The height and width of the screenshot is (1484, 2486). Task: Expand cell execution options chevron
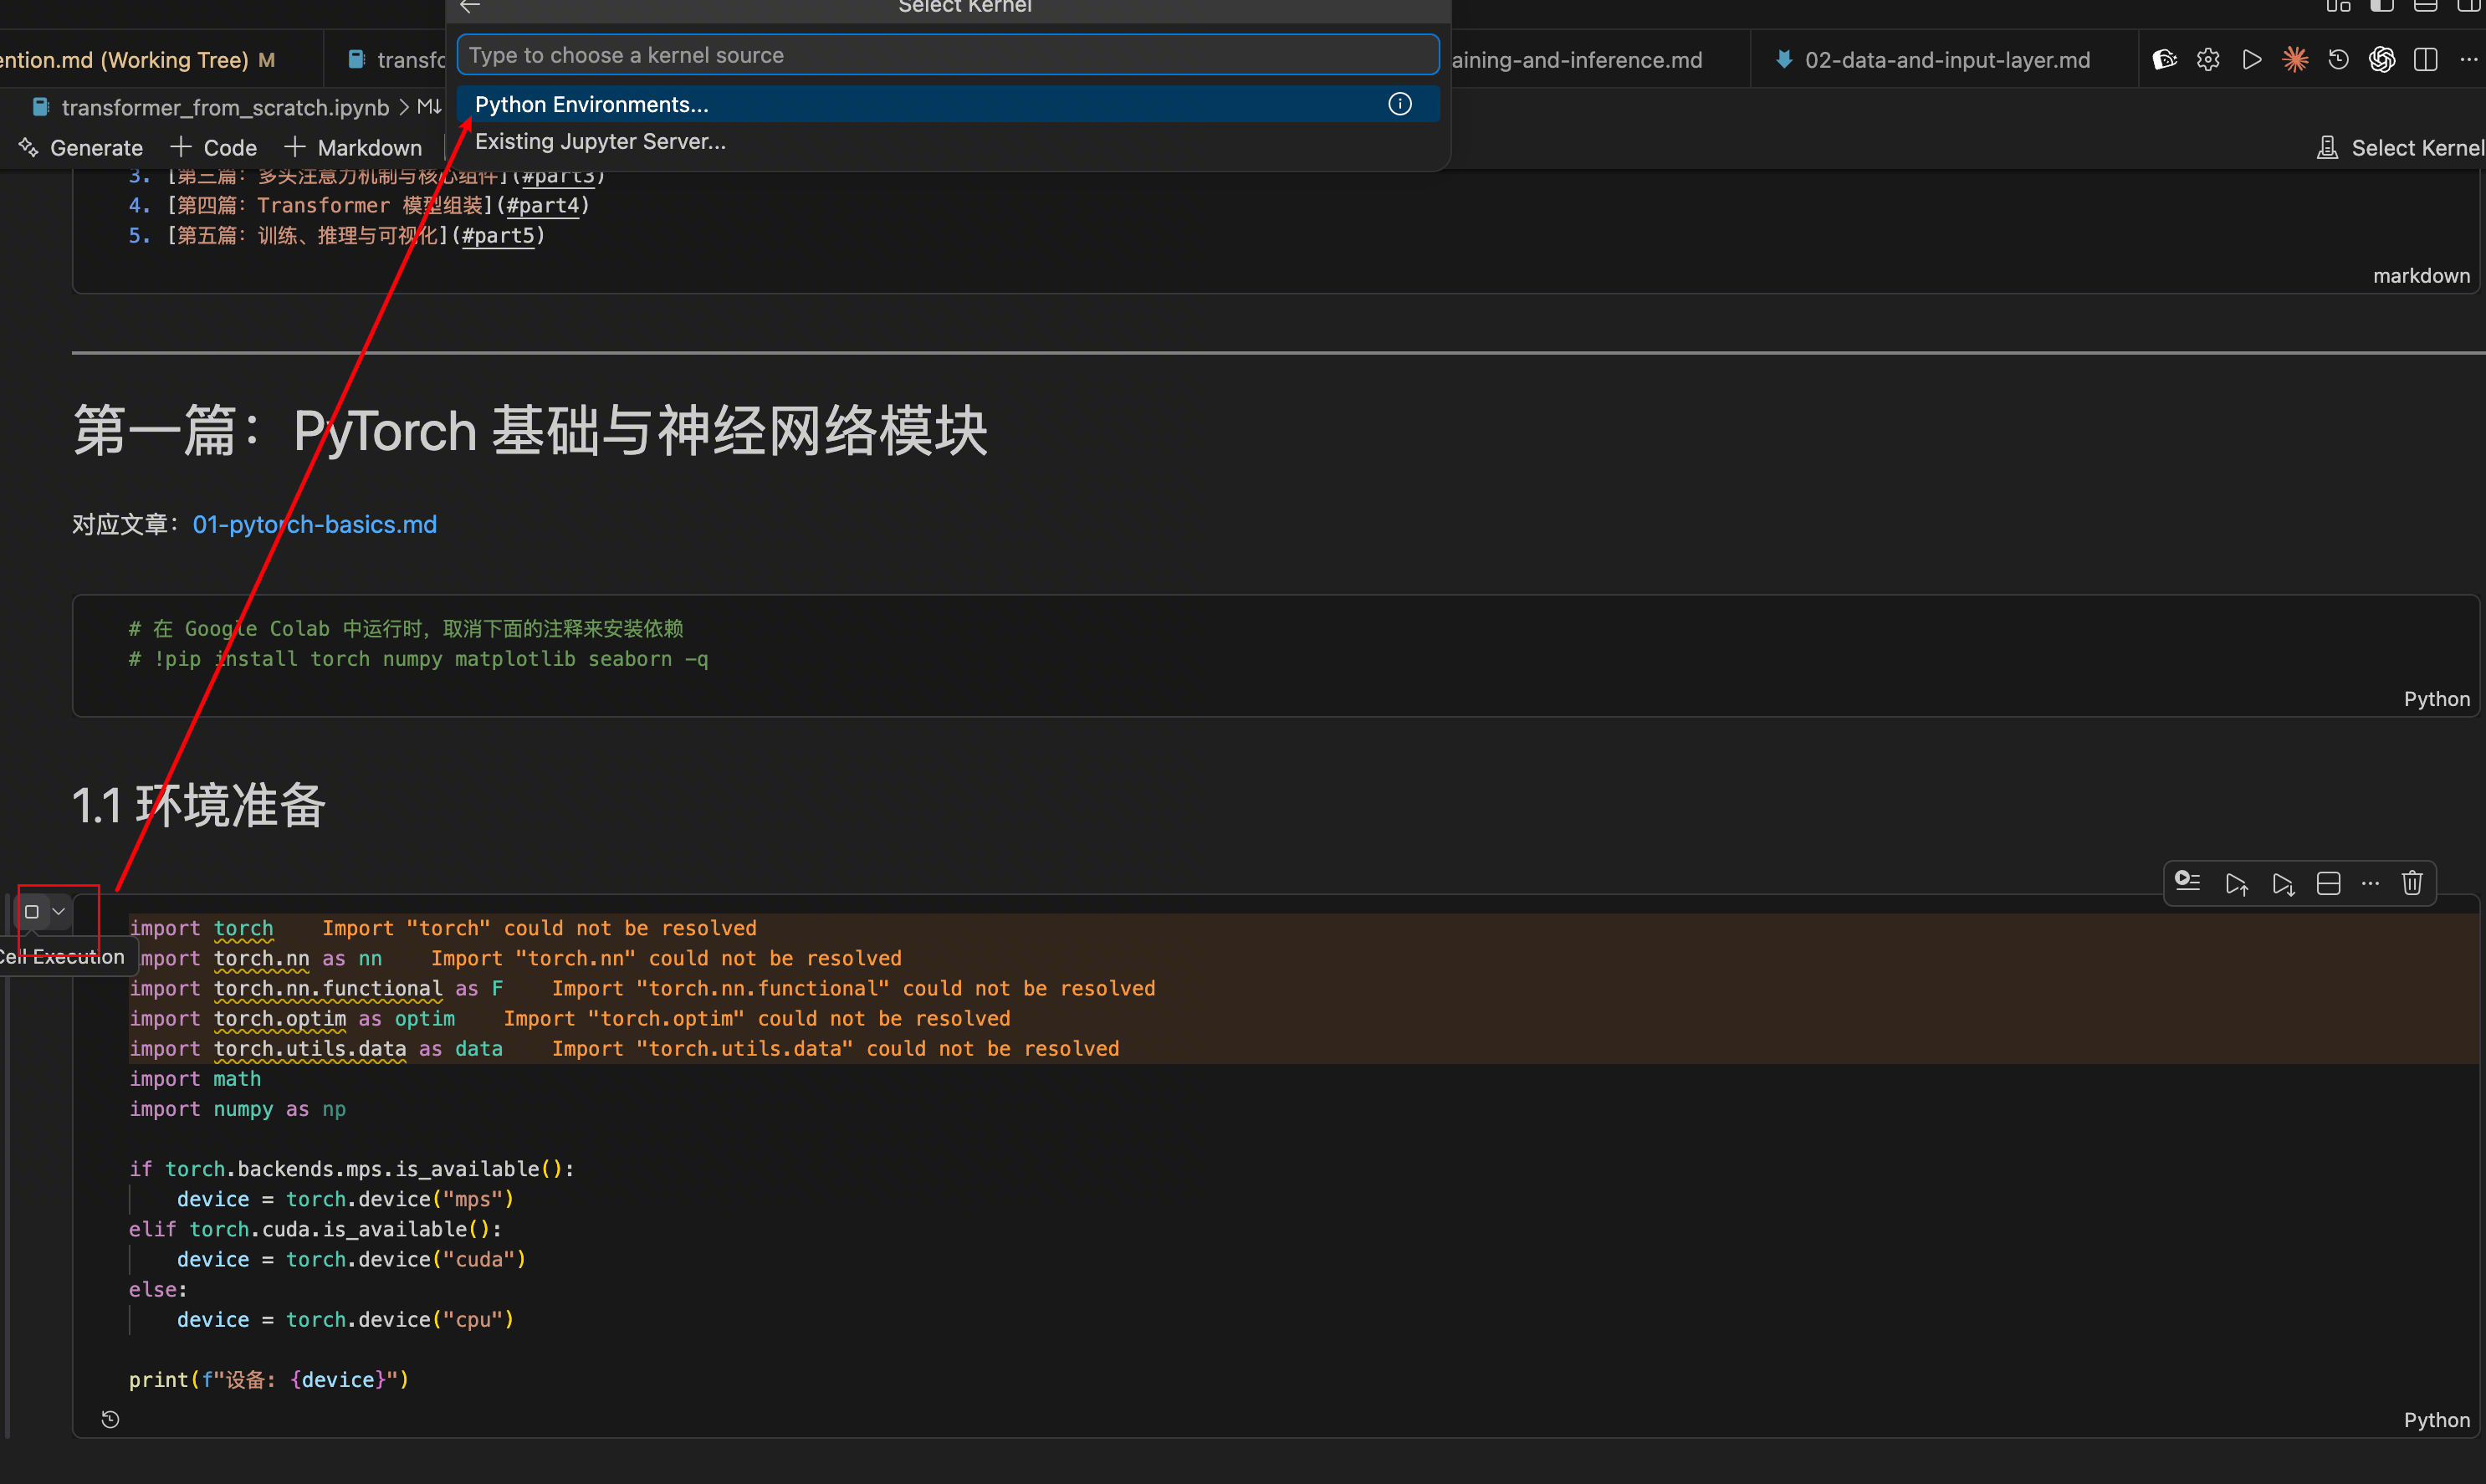click(x=59, y=911)
